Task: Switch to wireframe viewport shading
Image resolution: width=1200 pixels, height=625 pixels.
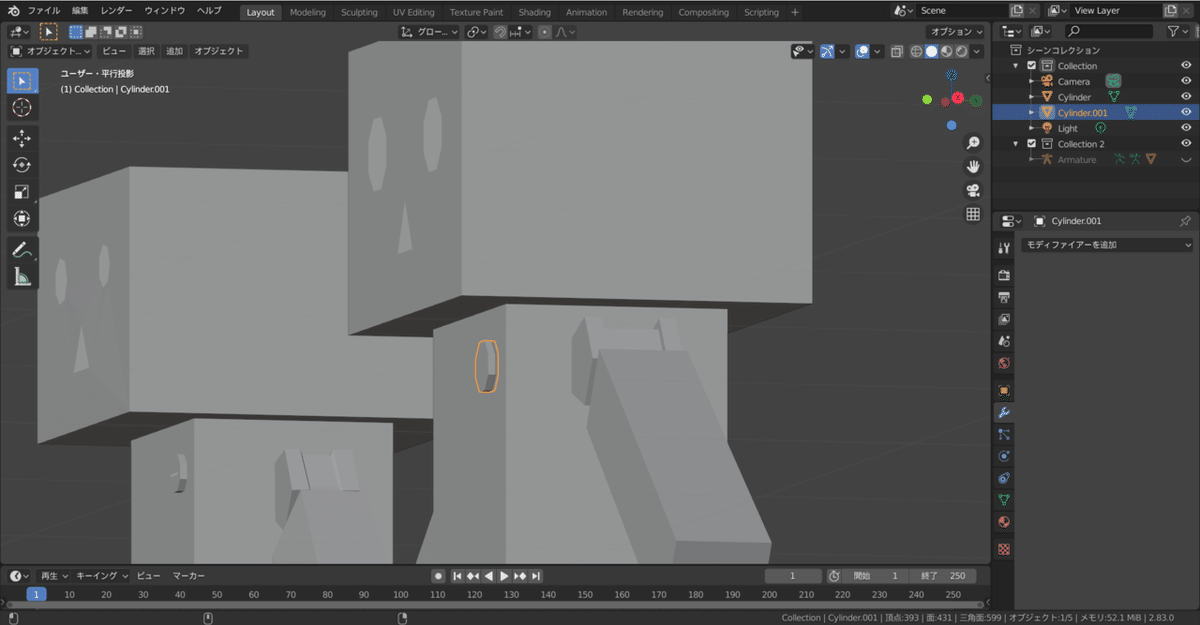Action: (918, 51)
